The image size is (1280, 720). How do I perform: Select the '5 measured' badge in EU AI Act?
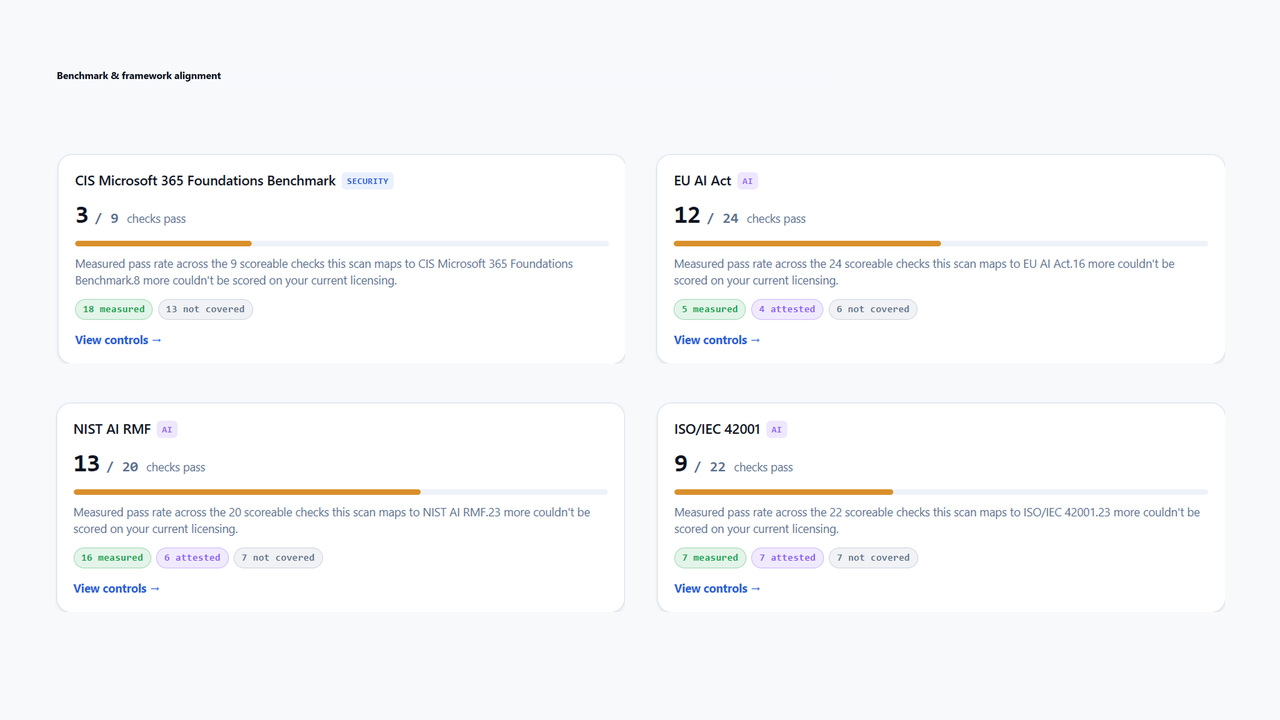coord(710,309)
